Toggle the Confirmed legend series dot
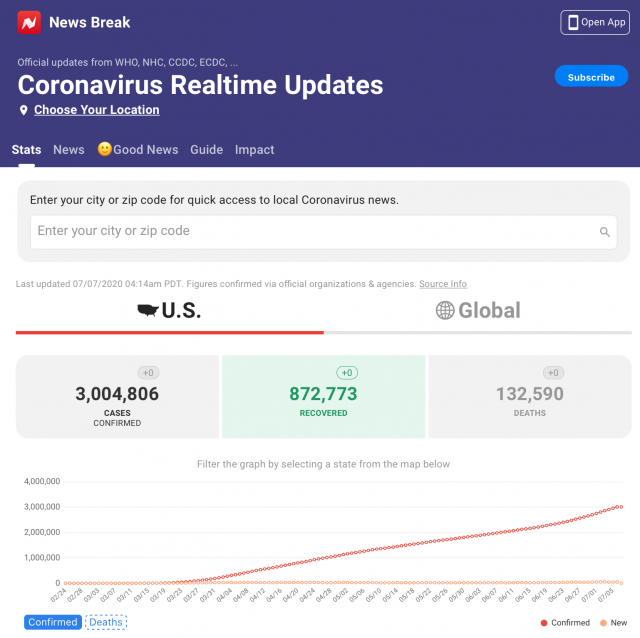 [544, 623]
